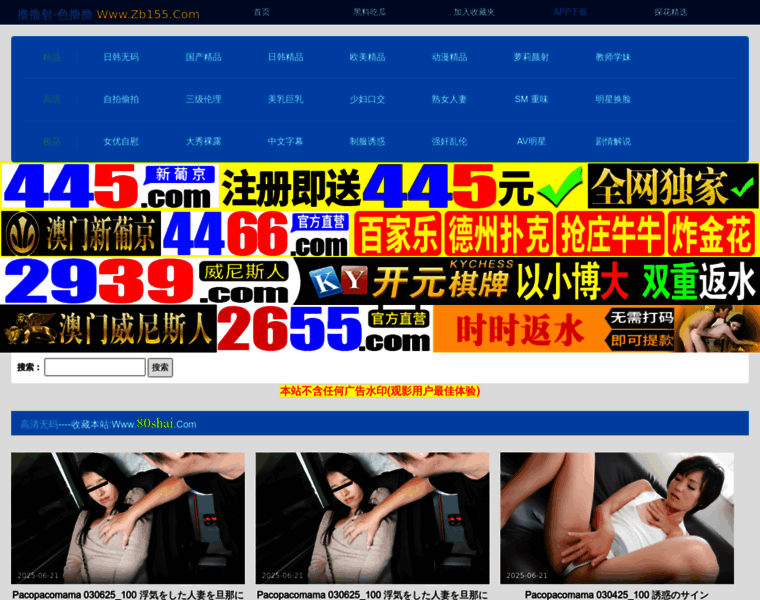Click the 本站不含任何广告水印 notice text
This screenshot has width=760, height=600.
coord(380,391)
